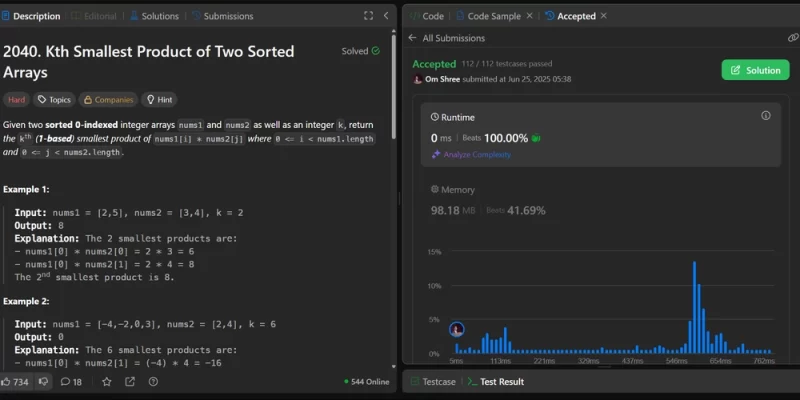800x400 pixels.
Task: Copy the submission link icon
Action: [x=793, y=38]
